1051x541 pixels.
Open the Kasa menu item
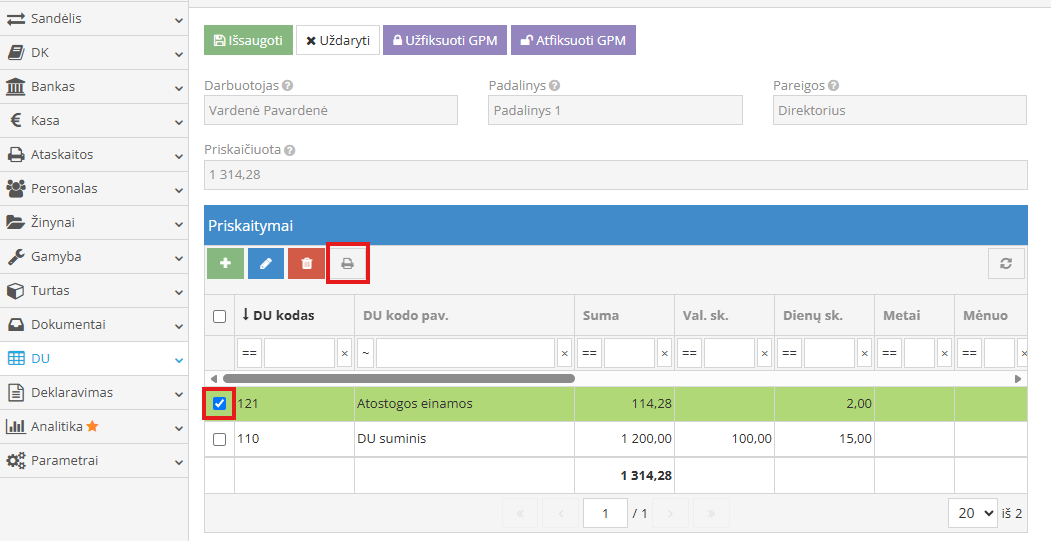[x=94, y=121]
